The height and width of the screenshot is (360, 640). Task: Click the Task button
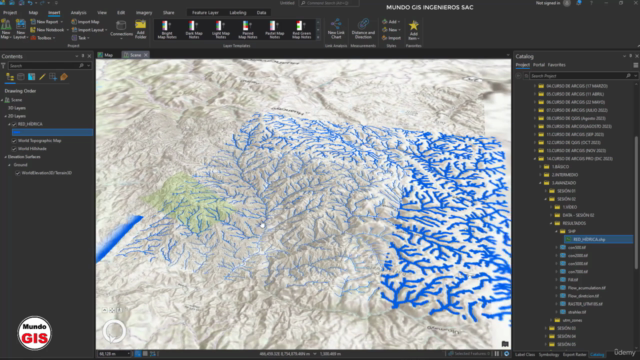pyautogui.click(x=80, y=38)
